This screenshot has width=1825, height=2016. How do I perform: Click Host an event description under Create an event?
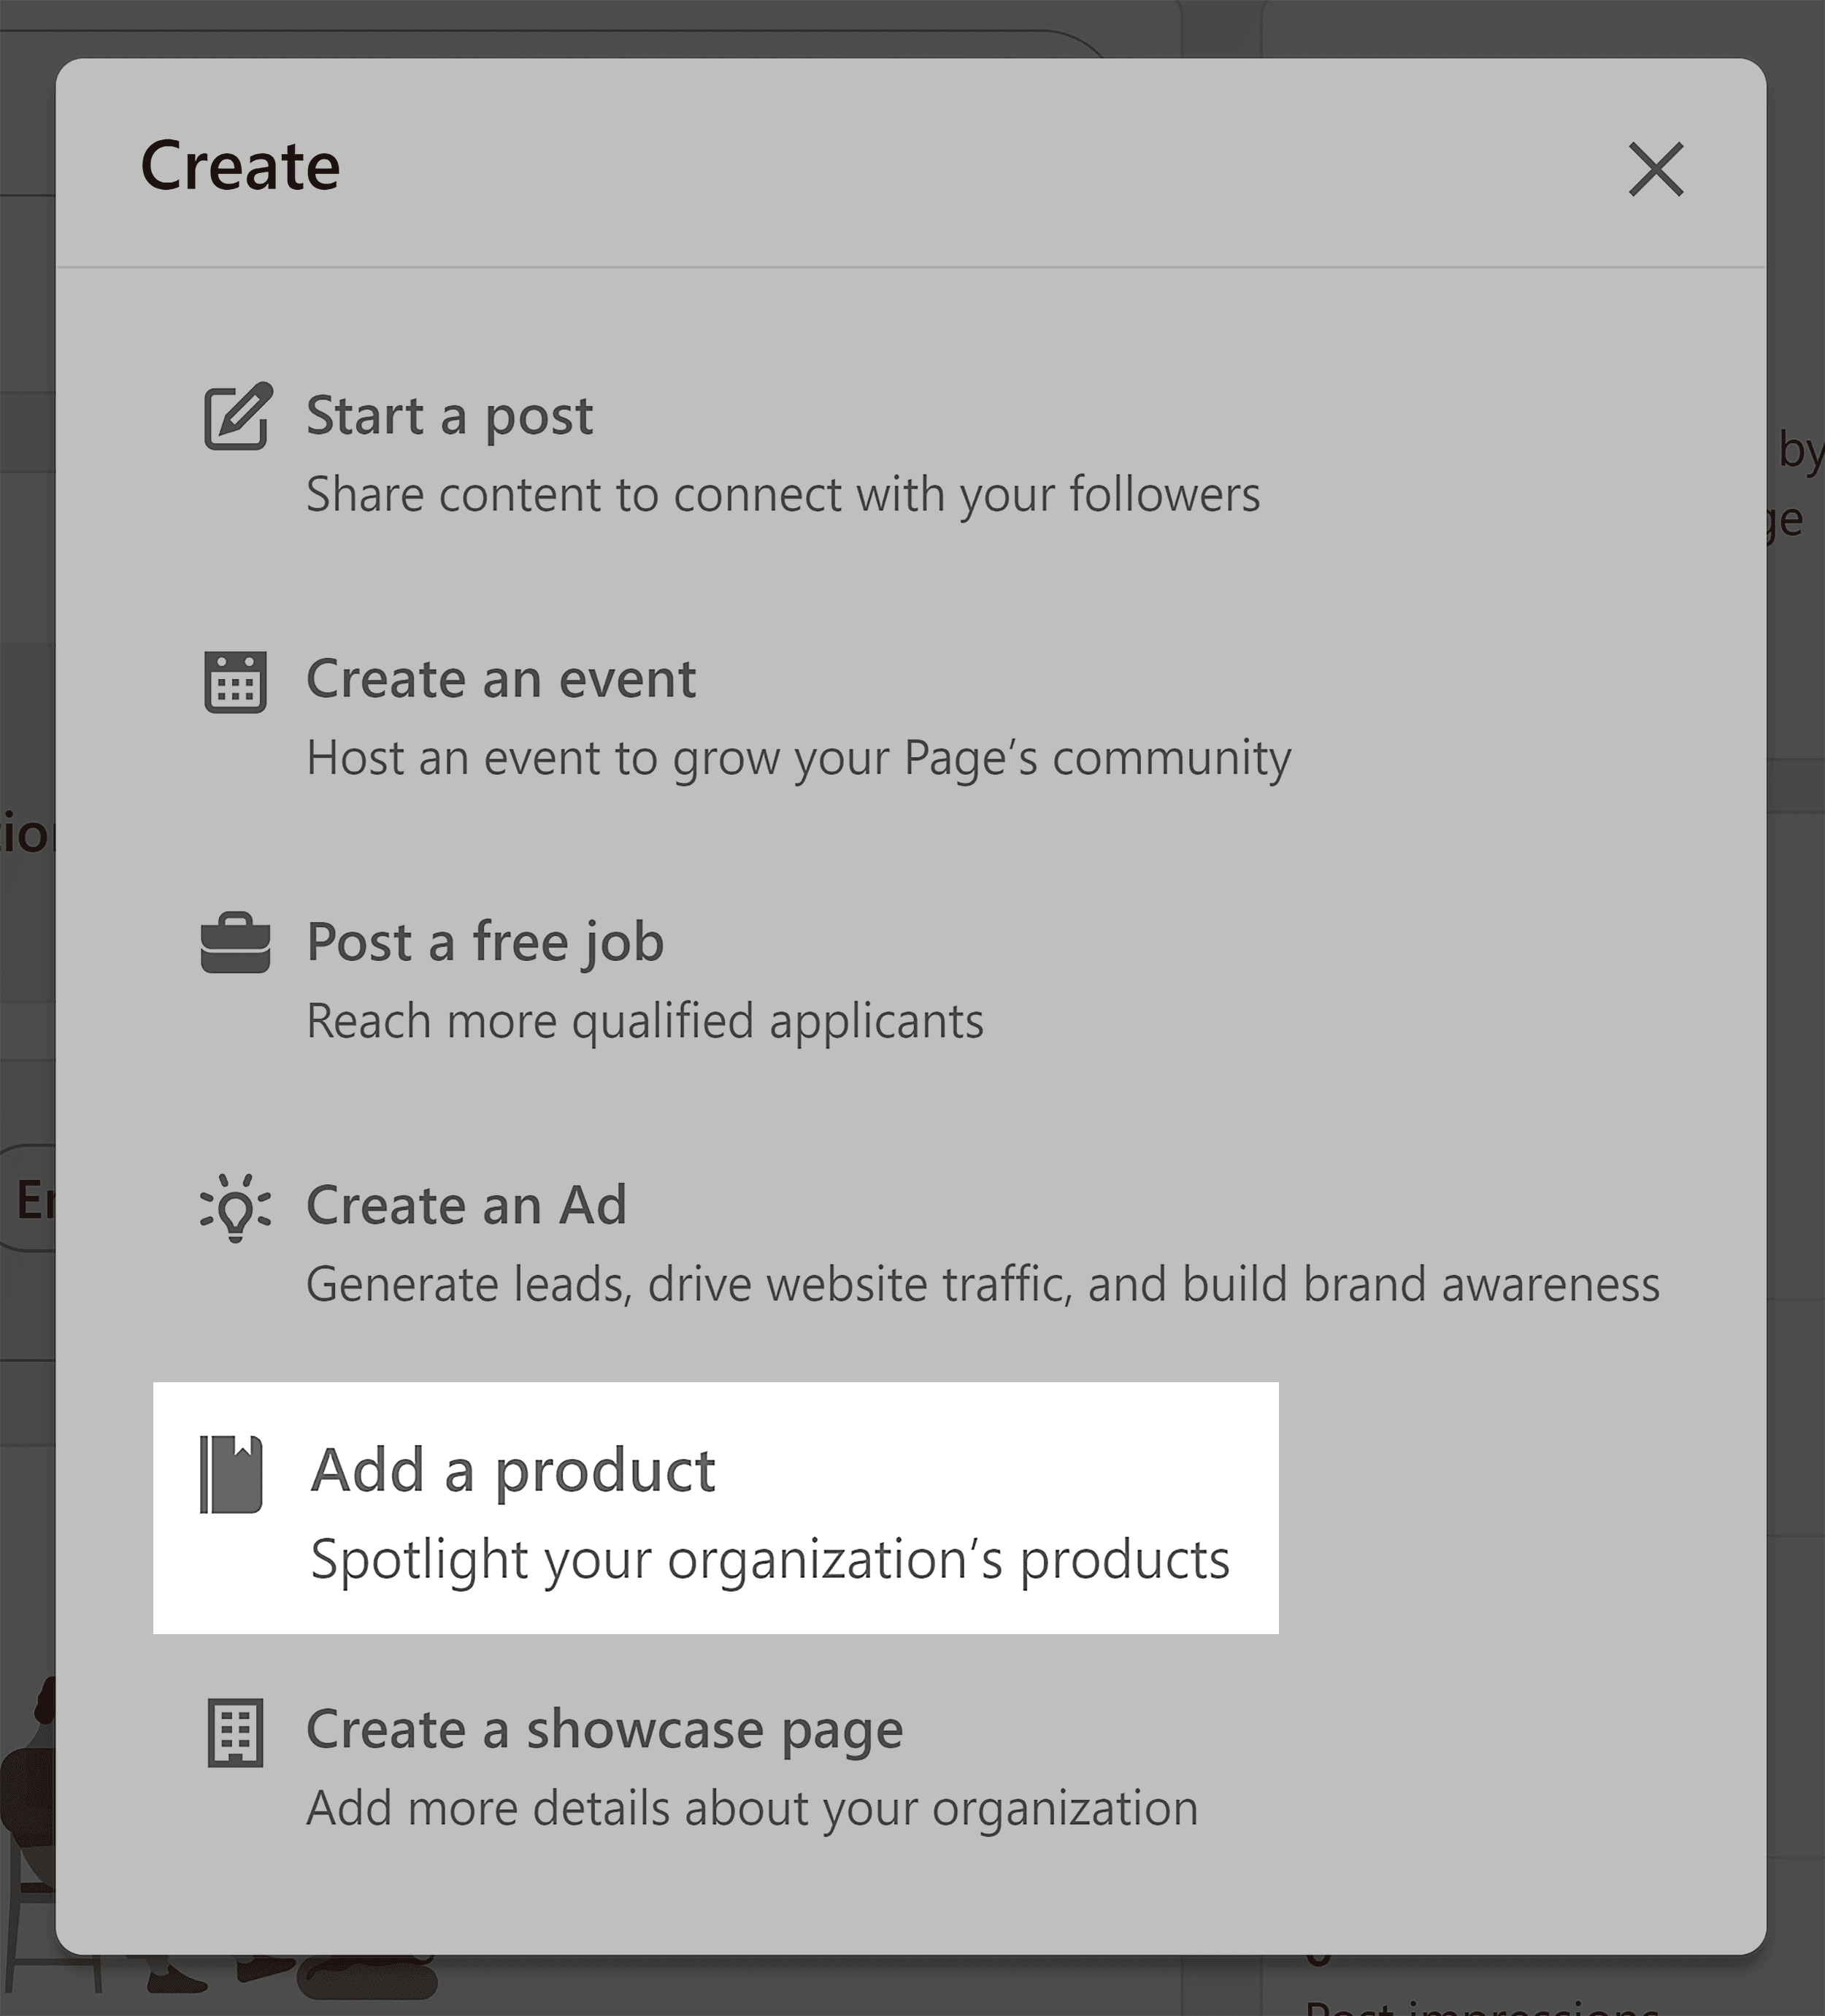point(800,758)
